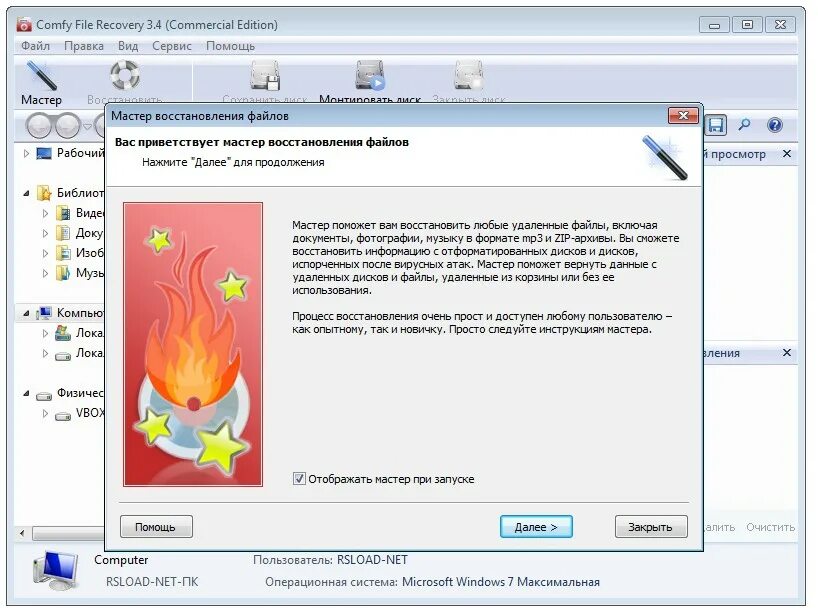This screenshot has width=818, height=616.
Task: Close the preview panel with X
Action: click(787, 154)
